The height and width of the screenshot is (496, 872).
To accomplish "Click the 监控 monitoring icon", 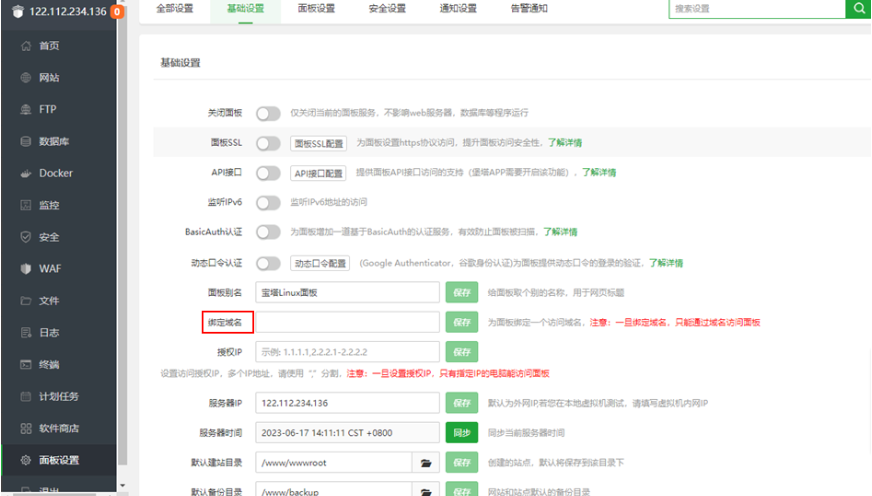I will pyautogui.click(x=26, y=205).
